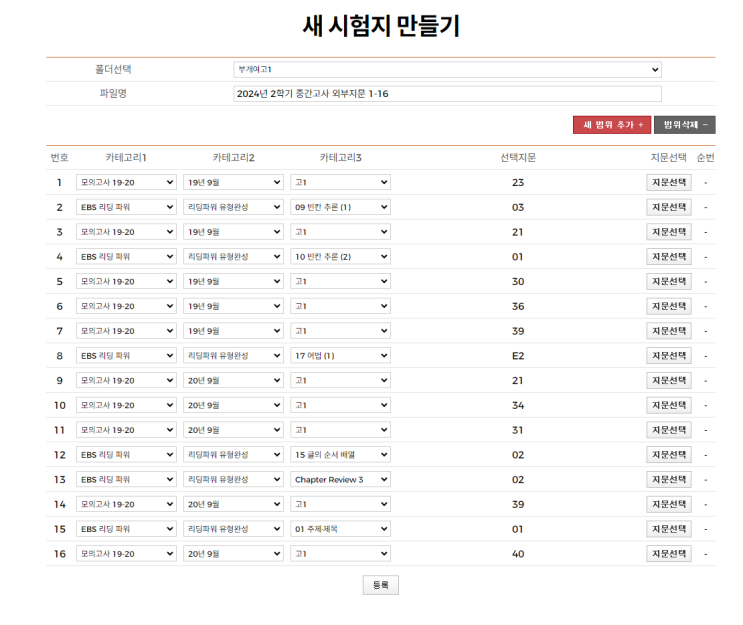Open row 8 카테고리3 17 어법 dropdown

point(340,355)
